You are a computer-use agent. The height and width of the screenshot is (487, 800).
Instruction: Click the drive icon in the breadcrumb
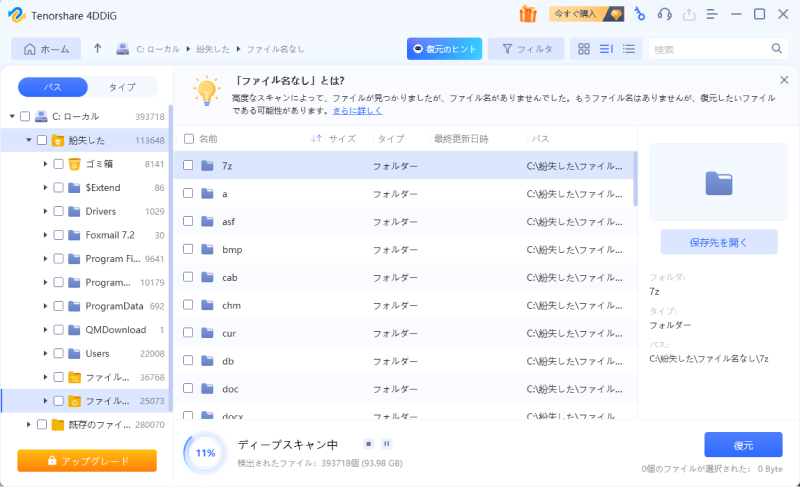click(122, 49)
